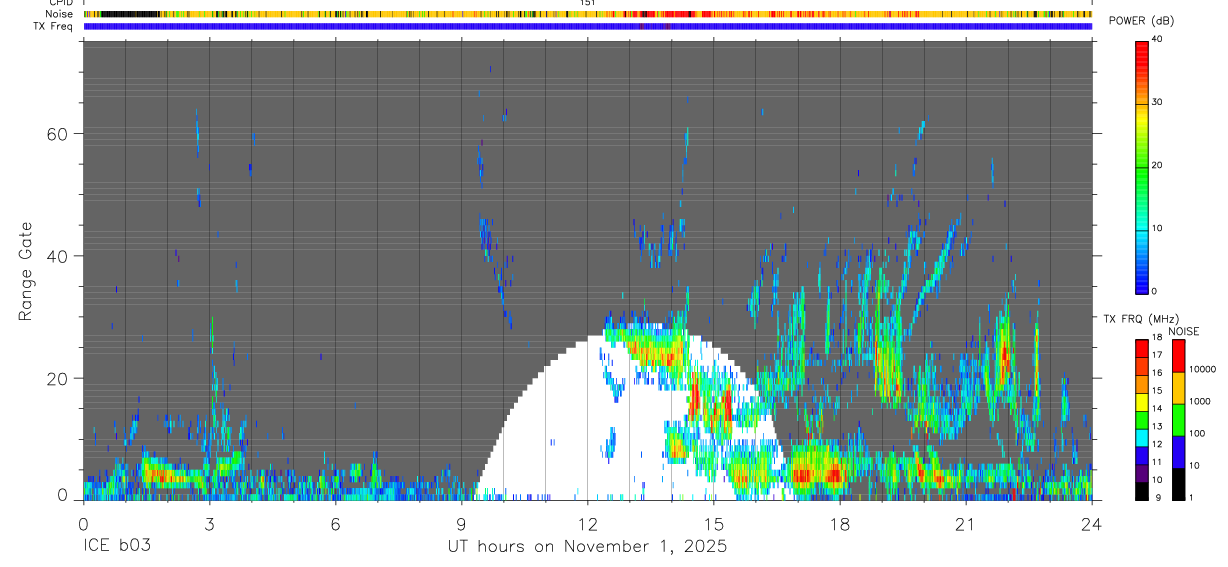This screenshot has height=567, width=1228.
Task: Click the 21 tick on UT hours axis
Action: pyautogui.click(x=966, y=524)
